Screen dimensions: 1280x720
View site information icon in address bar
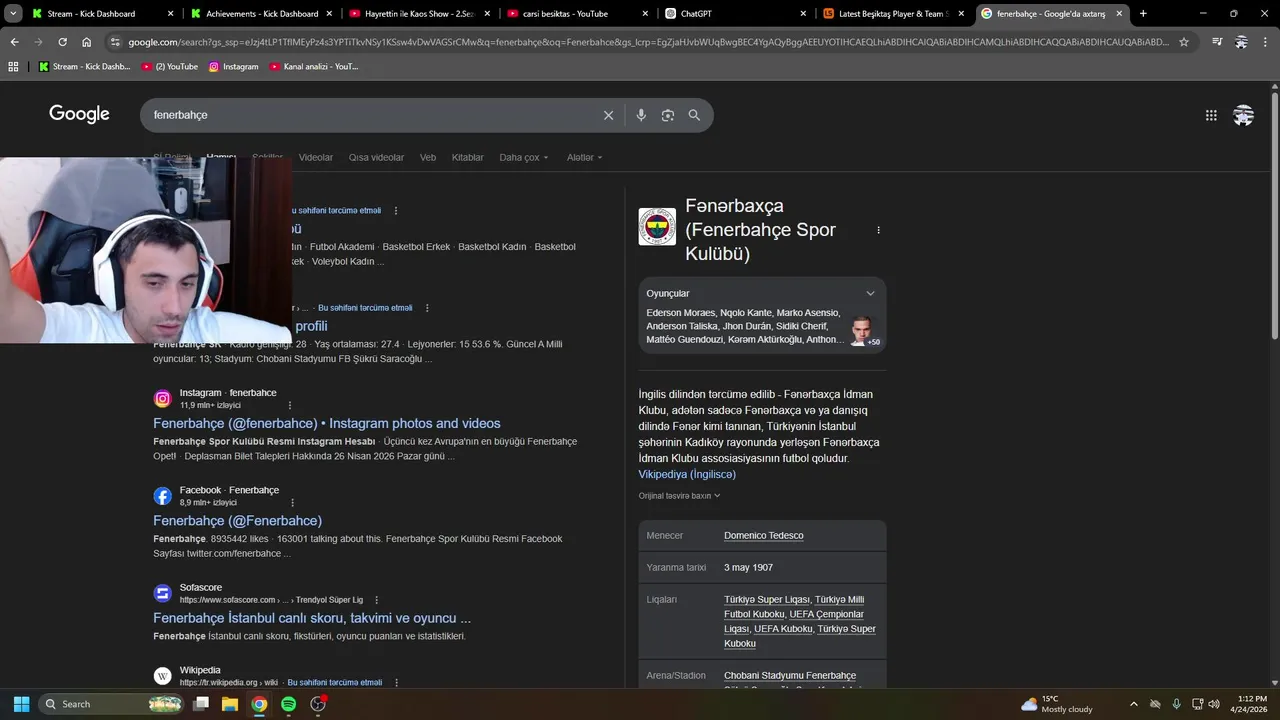point(115,42)
